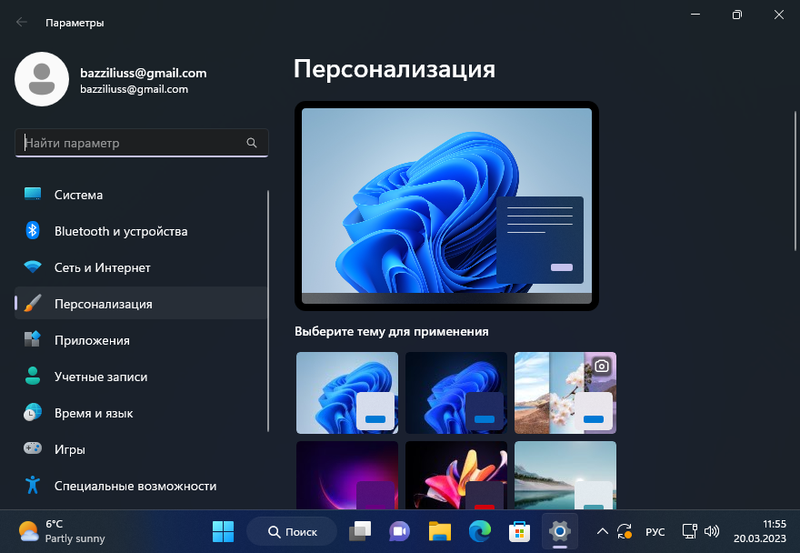Screen dimensions: 800x553
Task: Apply the dark Windows bloom theme
Action: click(x=456, y=392)
